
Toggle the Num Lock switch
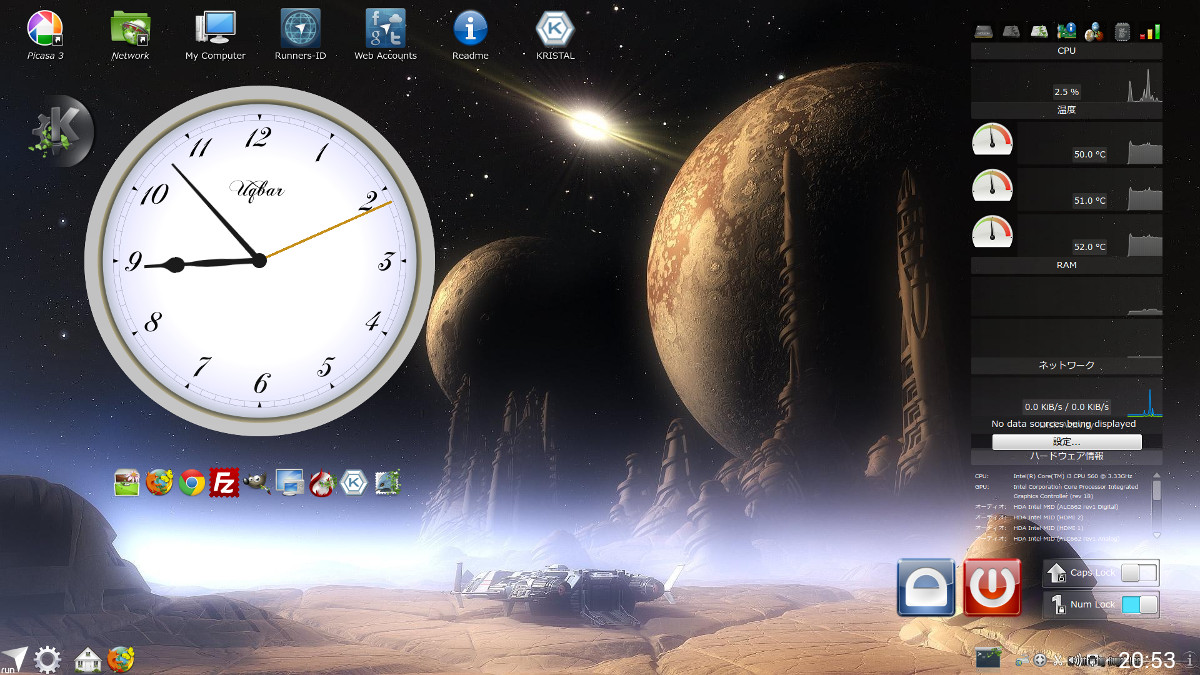pos(1140,605)
